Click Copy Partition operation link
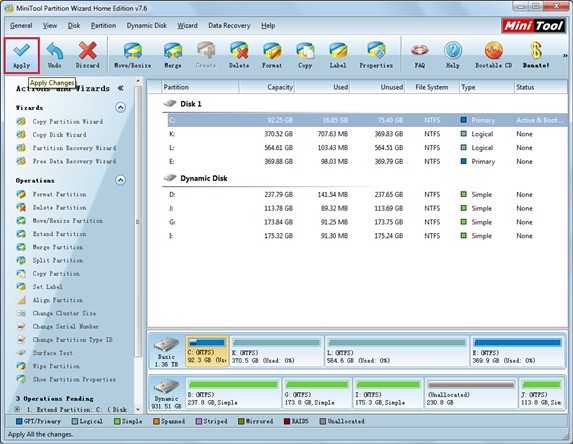Viewport: 573px width, 444px height. tap(56, 274)
